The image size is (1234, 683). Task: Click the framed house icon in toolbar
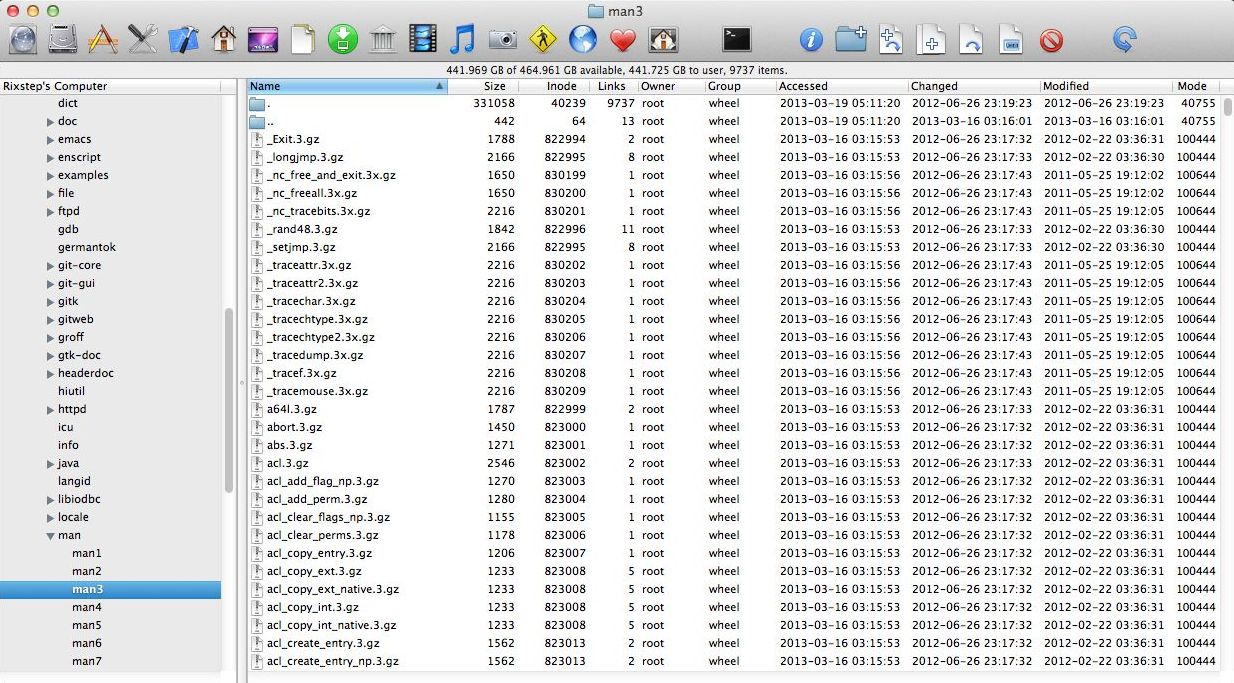pyautogui.click(x=663, y=39)
